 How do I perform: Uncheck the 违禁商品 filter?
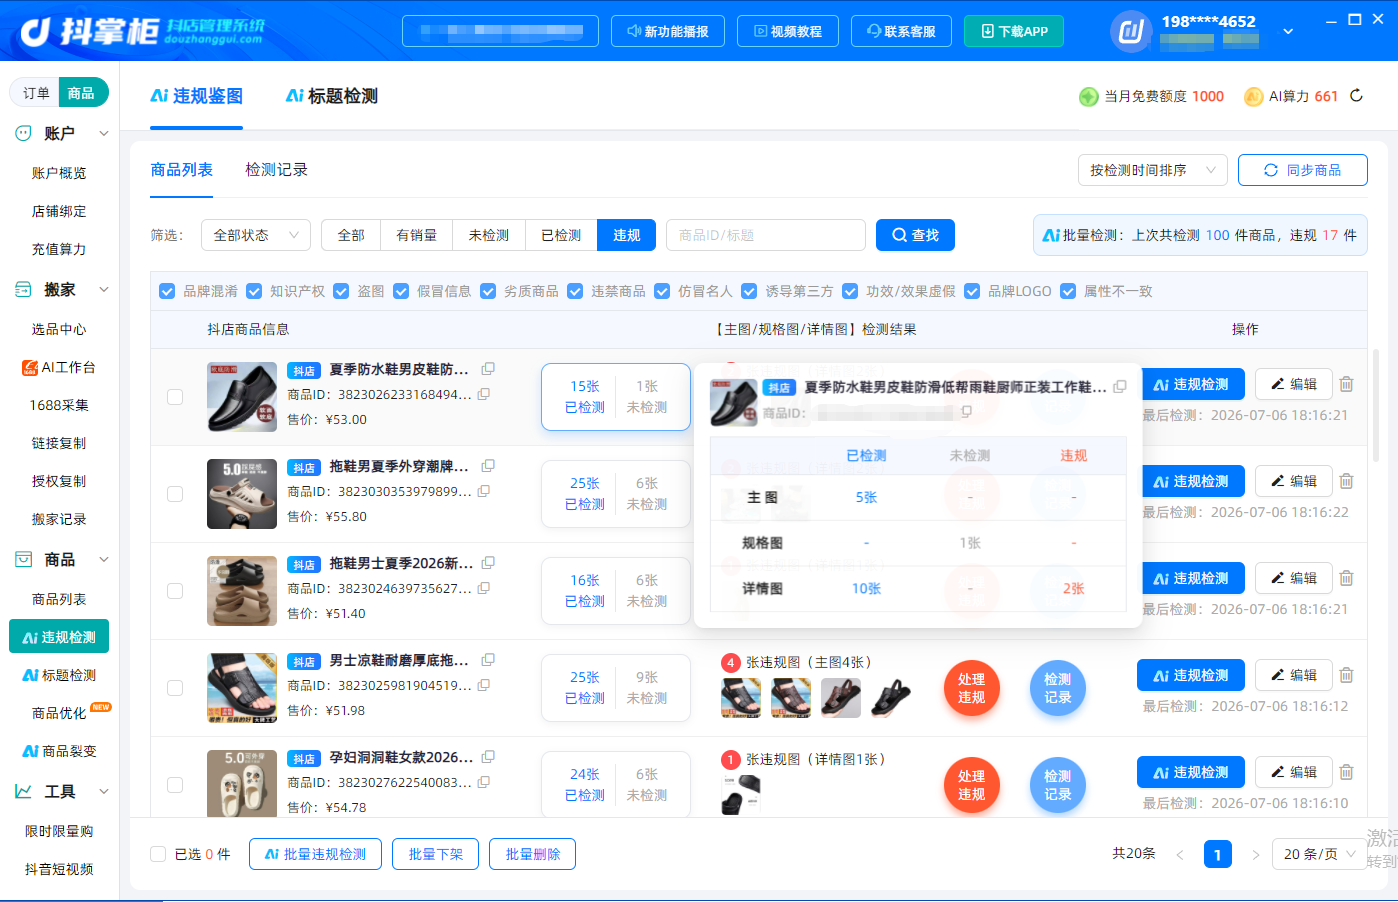575,291
